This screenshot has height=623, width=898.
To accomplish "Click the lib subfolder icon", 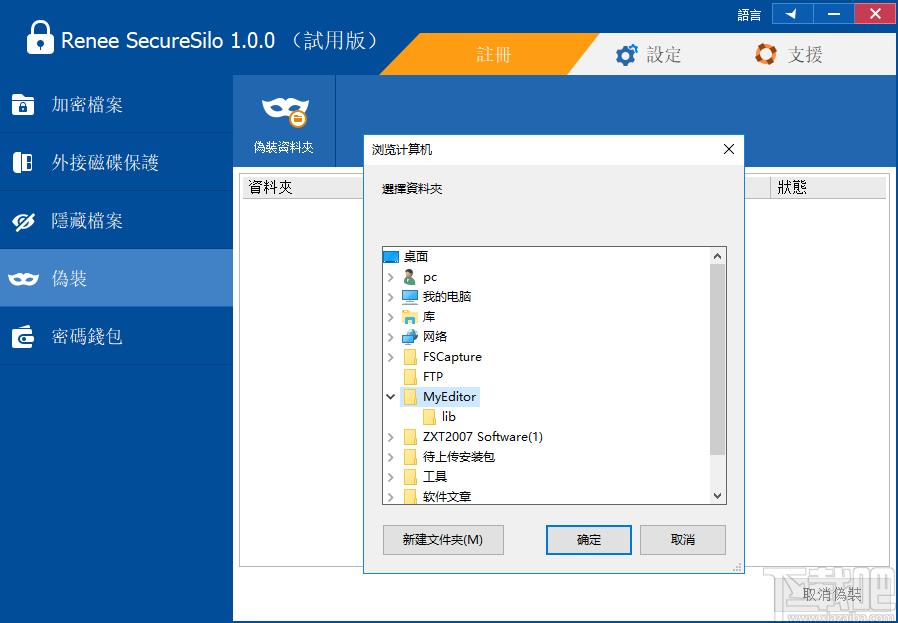I will tap(429, 417).
